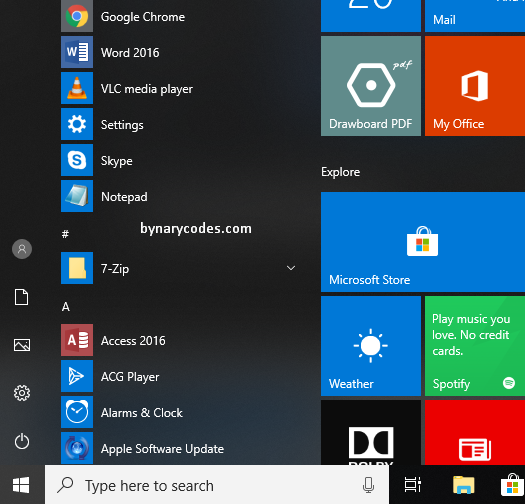Image resolution: width=525 pixels, height=504 pixels.
Task: Open Notepad from app list
Action: pyautogui.click(x=181, y=196)
